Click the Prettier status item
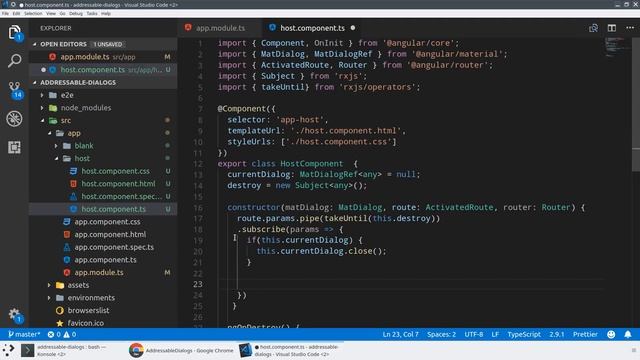This screenshot has height=360, width=640. tap(585, 334)
